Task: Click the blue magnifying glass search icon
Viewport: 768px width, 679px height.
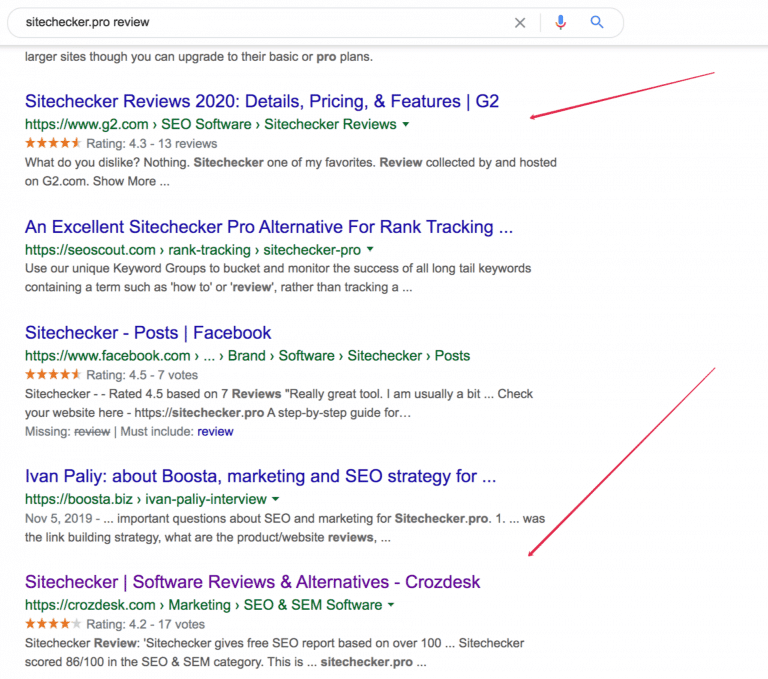Action: tap(597, 22)
